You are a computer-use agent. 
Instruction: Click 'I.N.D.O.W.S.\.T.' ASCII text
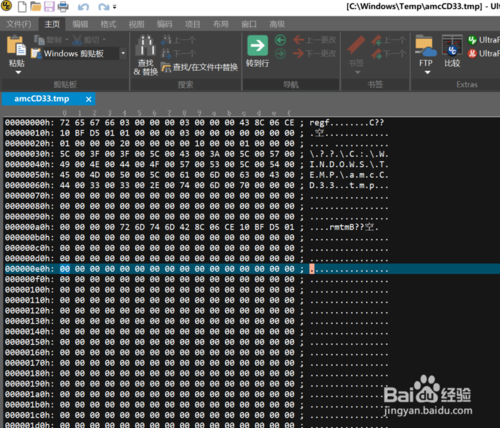[x=349, y=164]
